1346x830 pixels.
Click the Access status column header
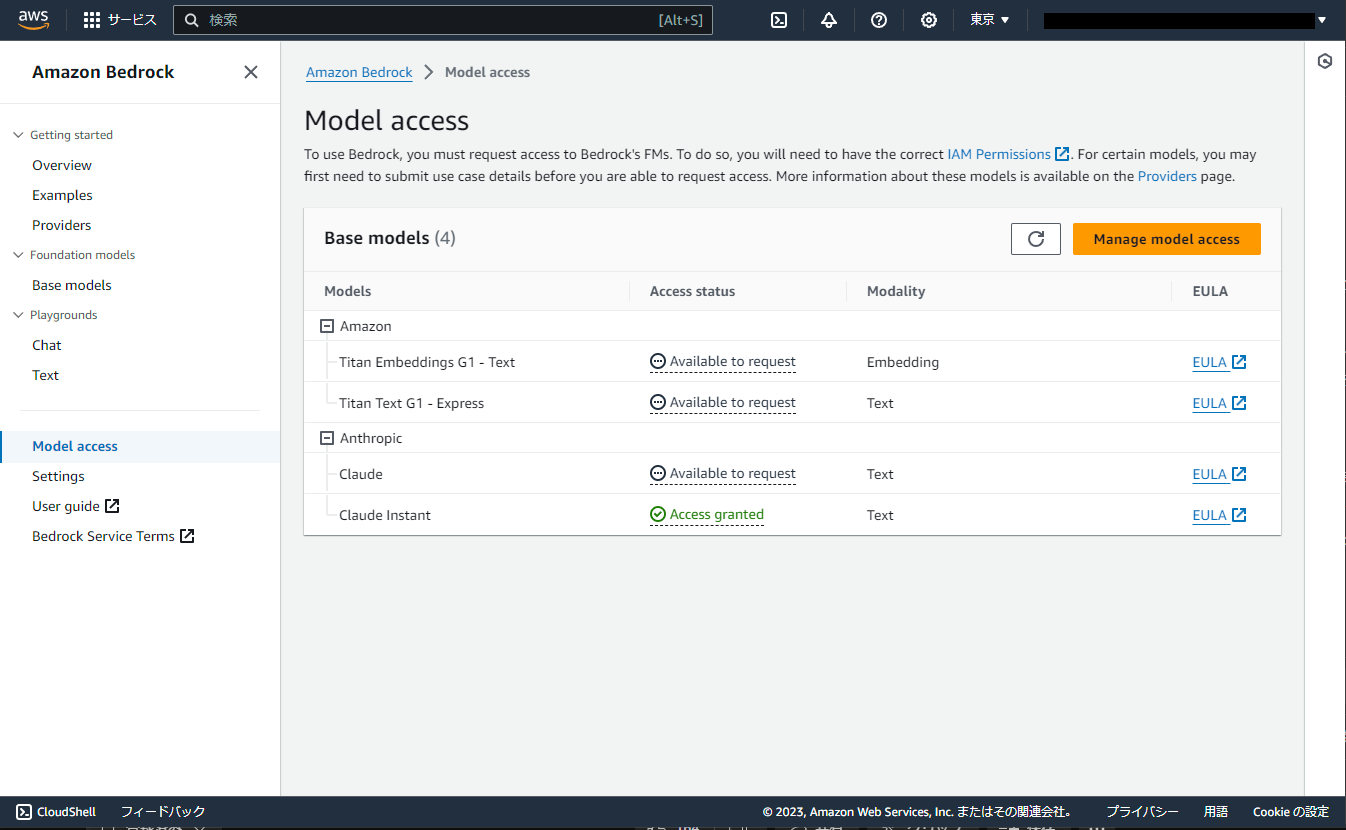click(692, 291)
